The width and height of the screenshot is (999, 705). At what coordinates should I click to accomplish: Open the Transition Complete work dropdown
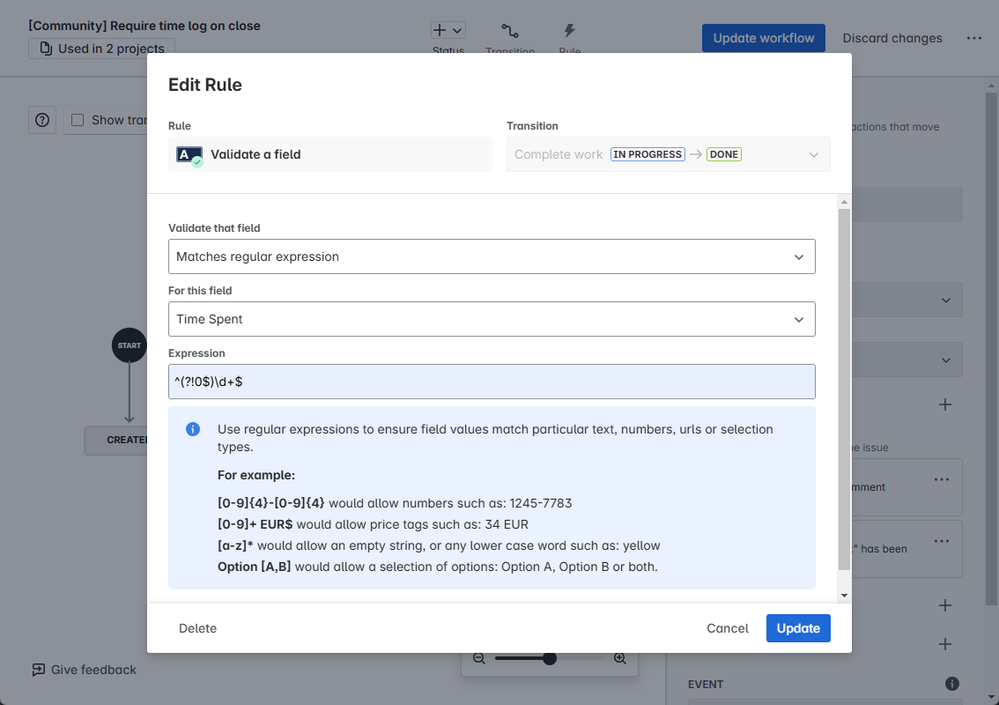(668, 154)
